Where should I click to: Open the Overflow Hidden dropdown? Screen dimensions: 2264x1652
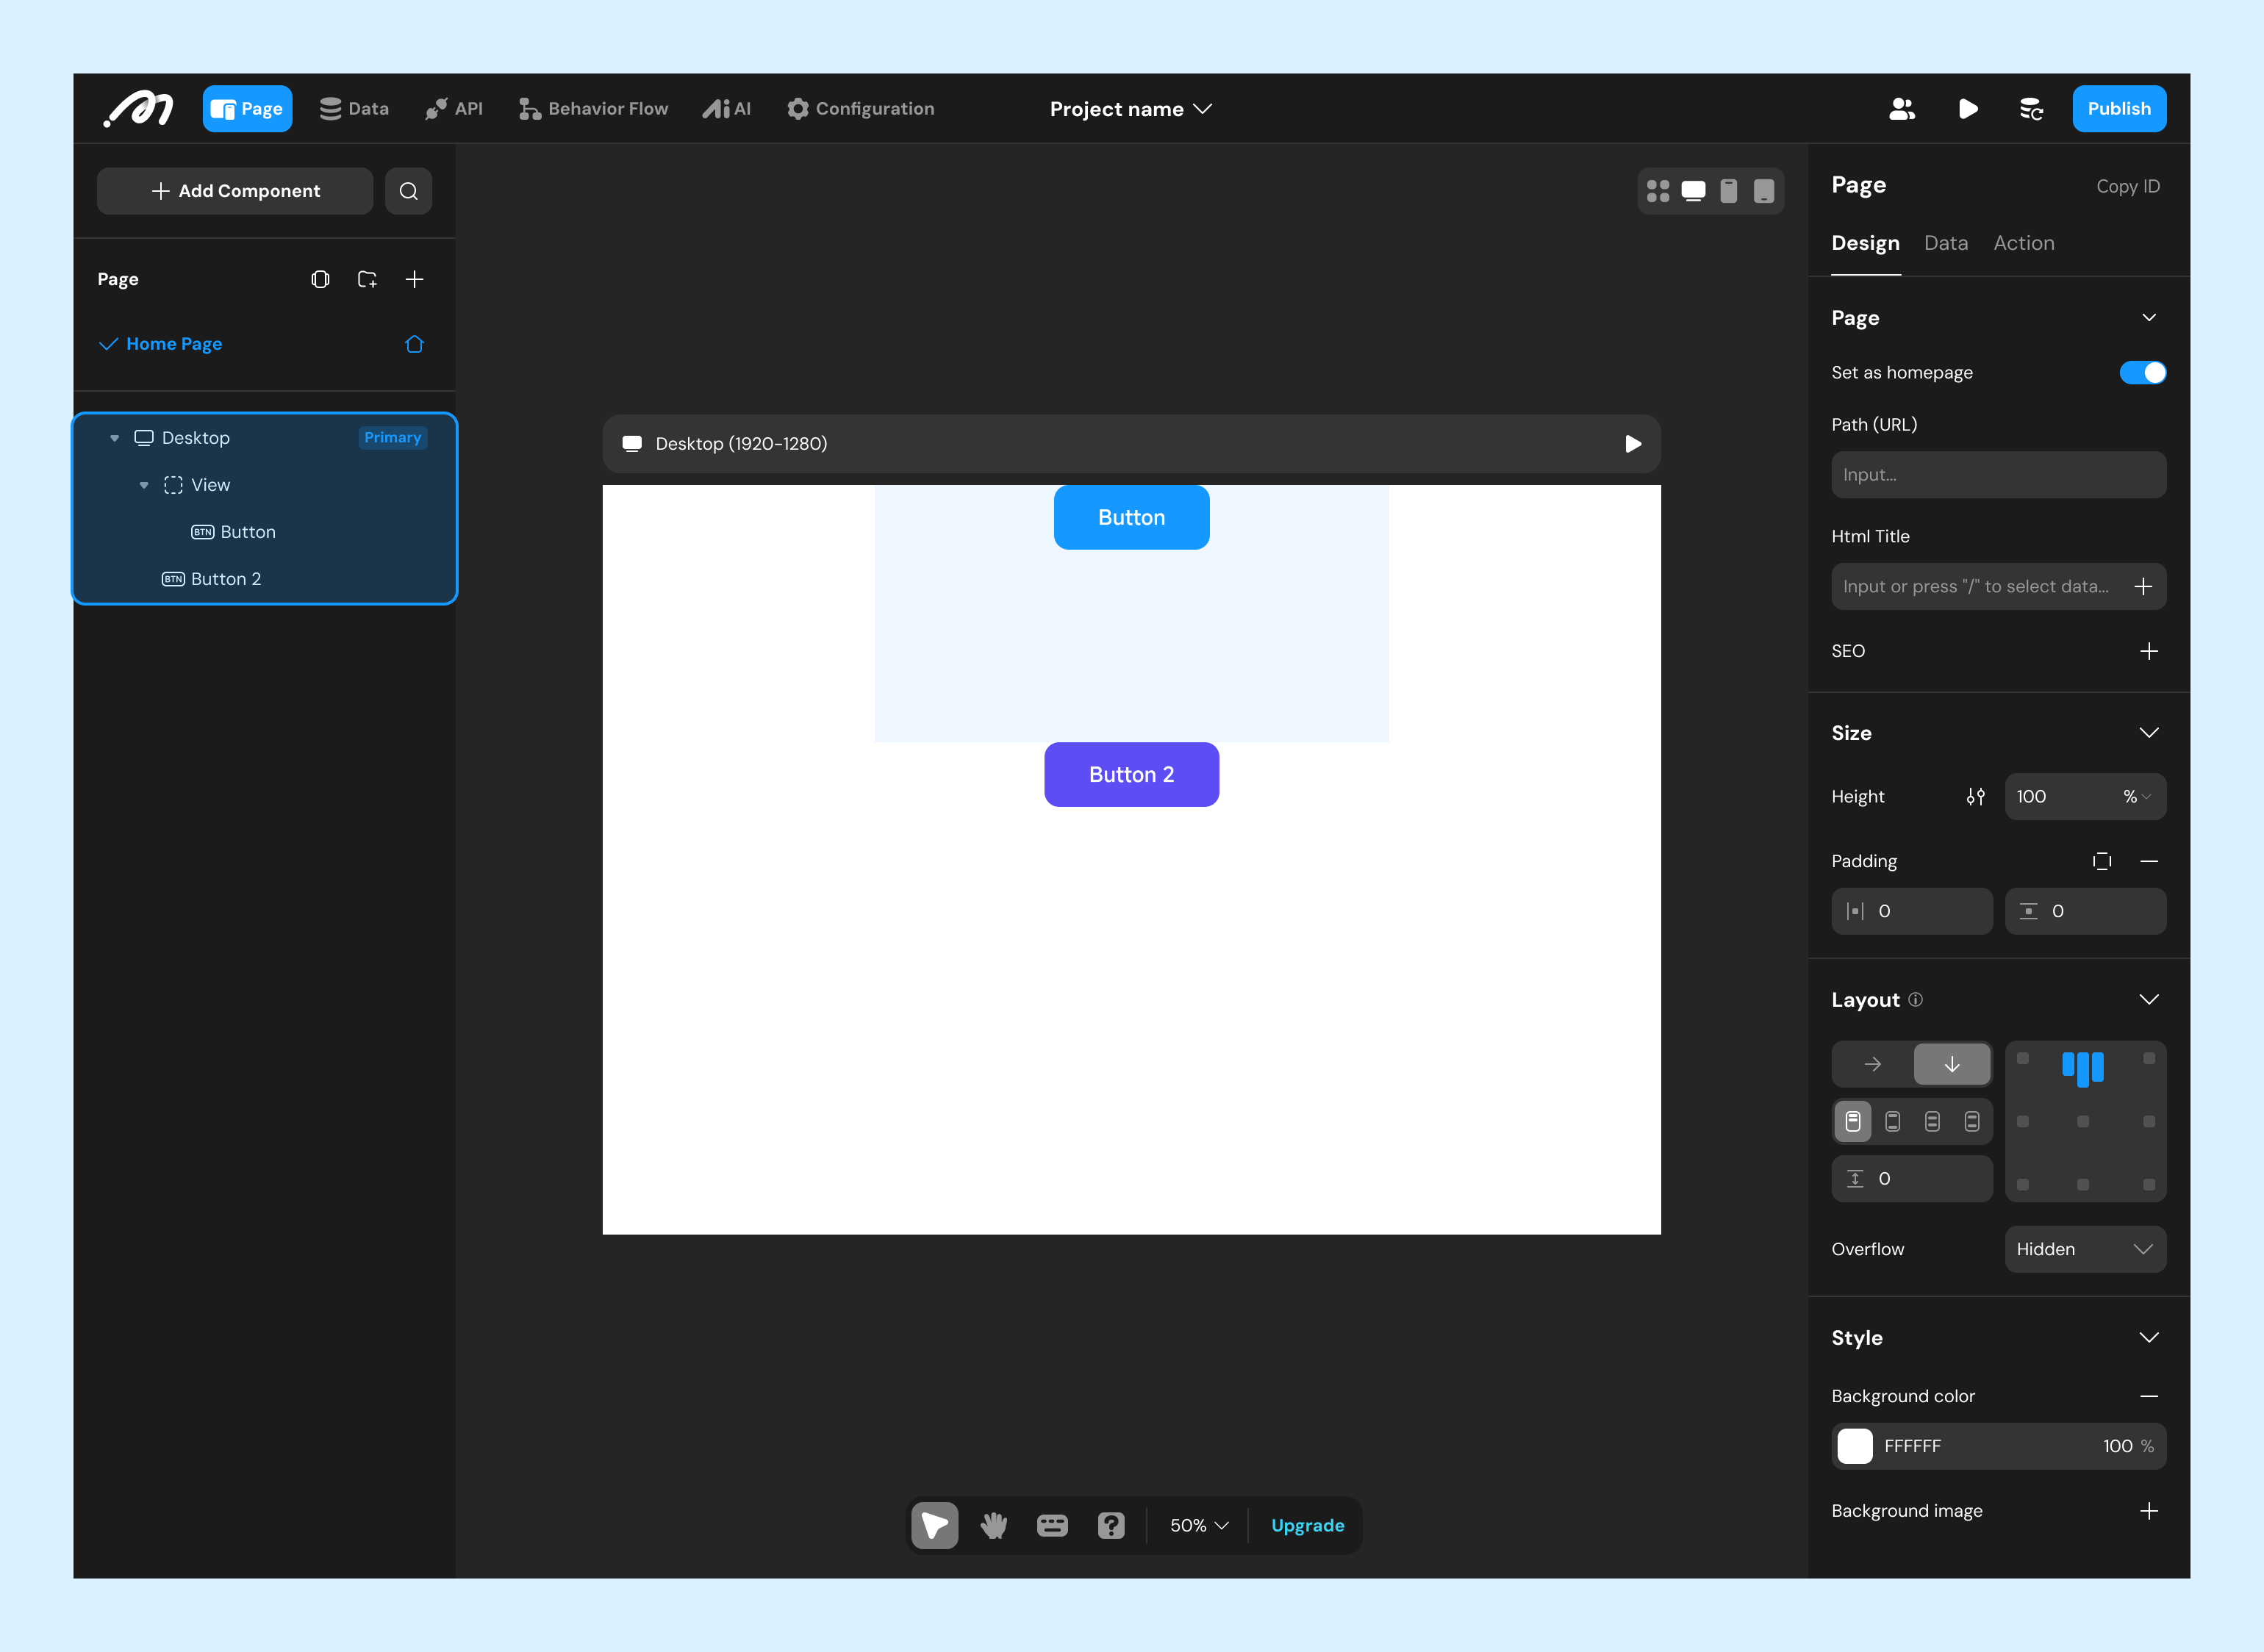2085,1249
